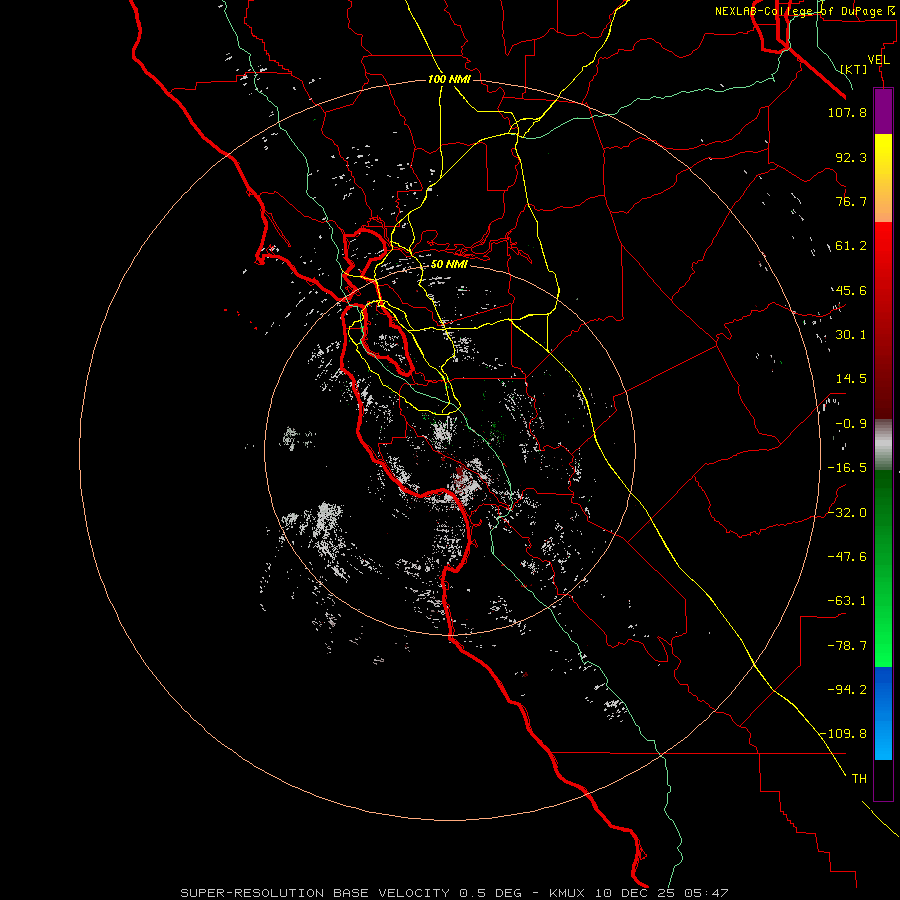
Task: Click the 45.6 velocity scale value
Action: [851, 290]
